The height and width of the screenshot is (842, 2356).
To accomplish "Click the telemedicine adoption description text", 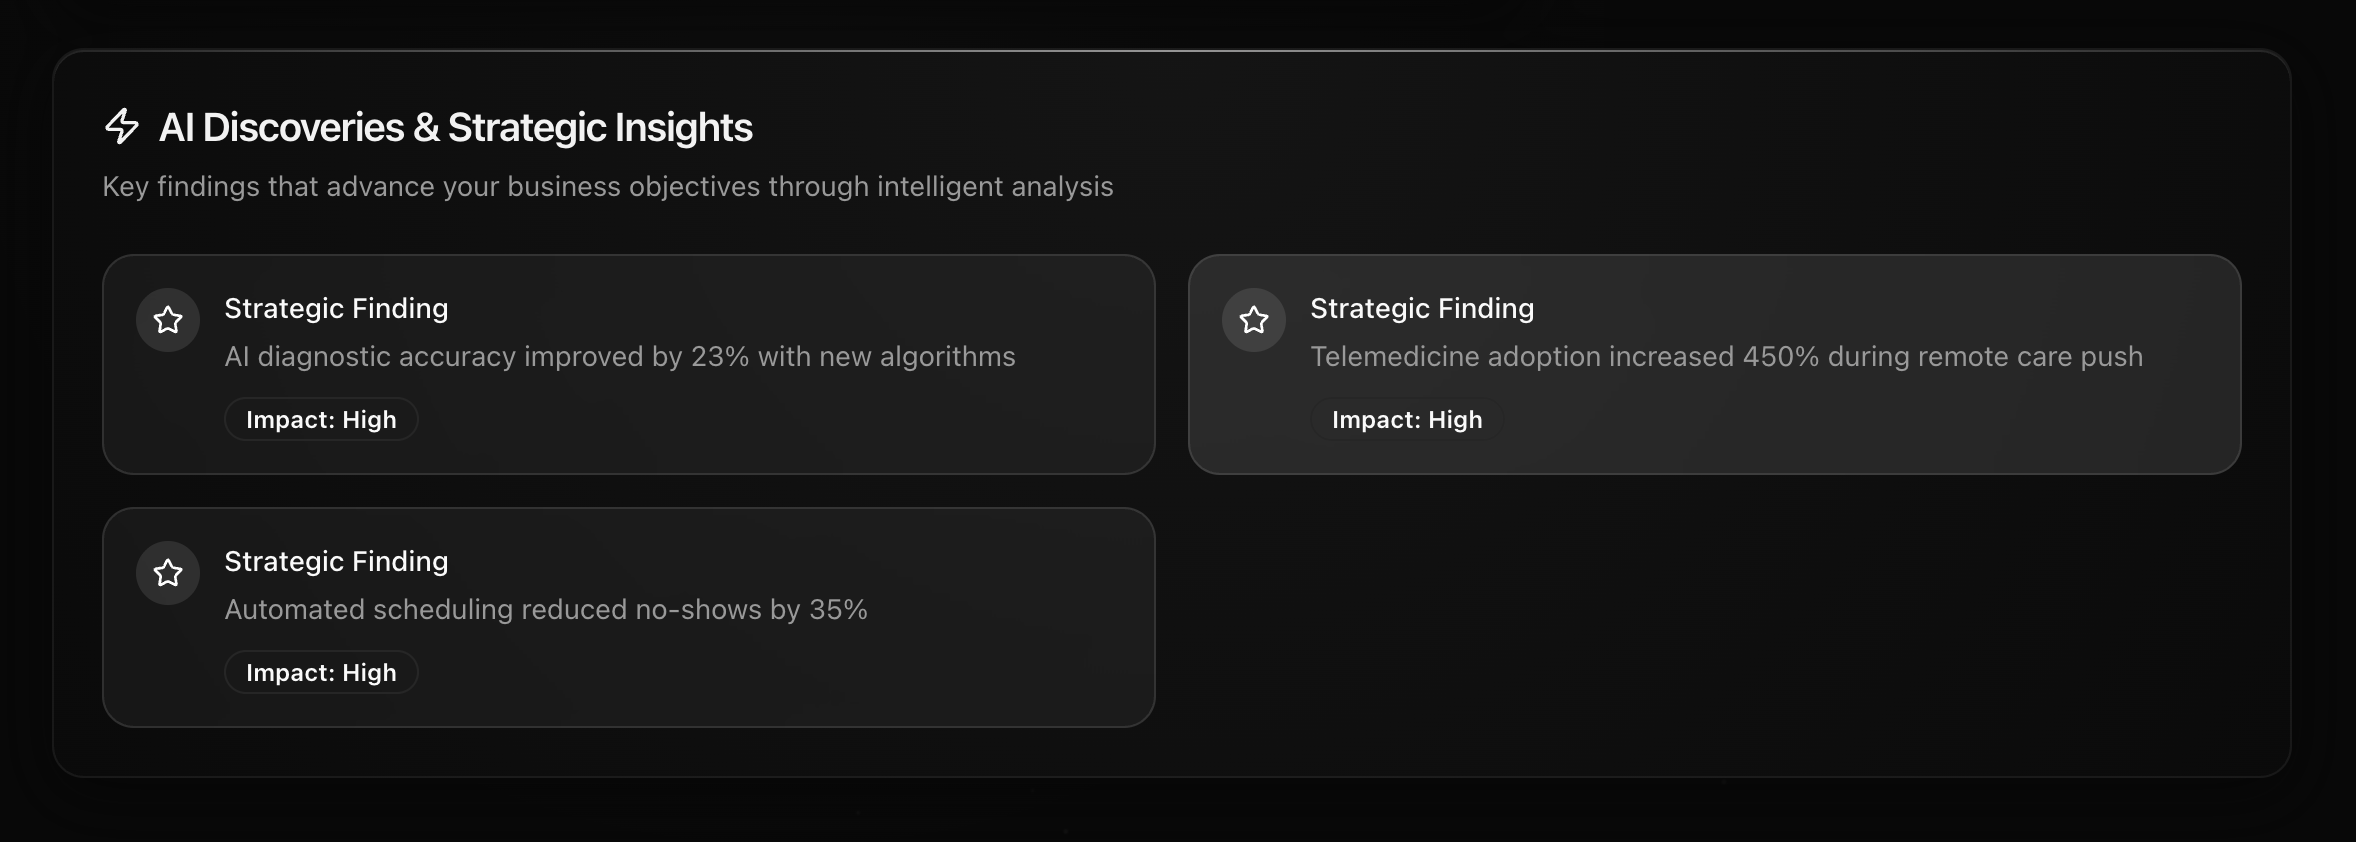I will (1726, 357).
